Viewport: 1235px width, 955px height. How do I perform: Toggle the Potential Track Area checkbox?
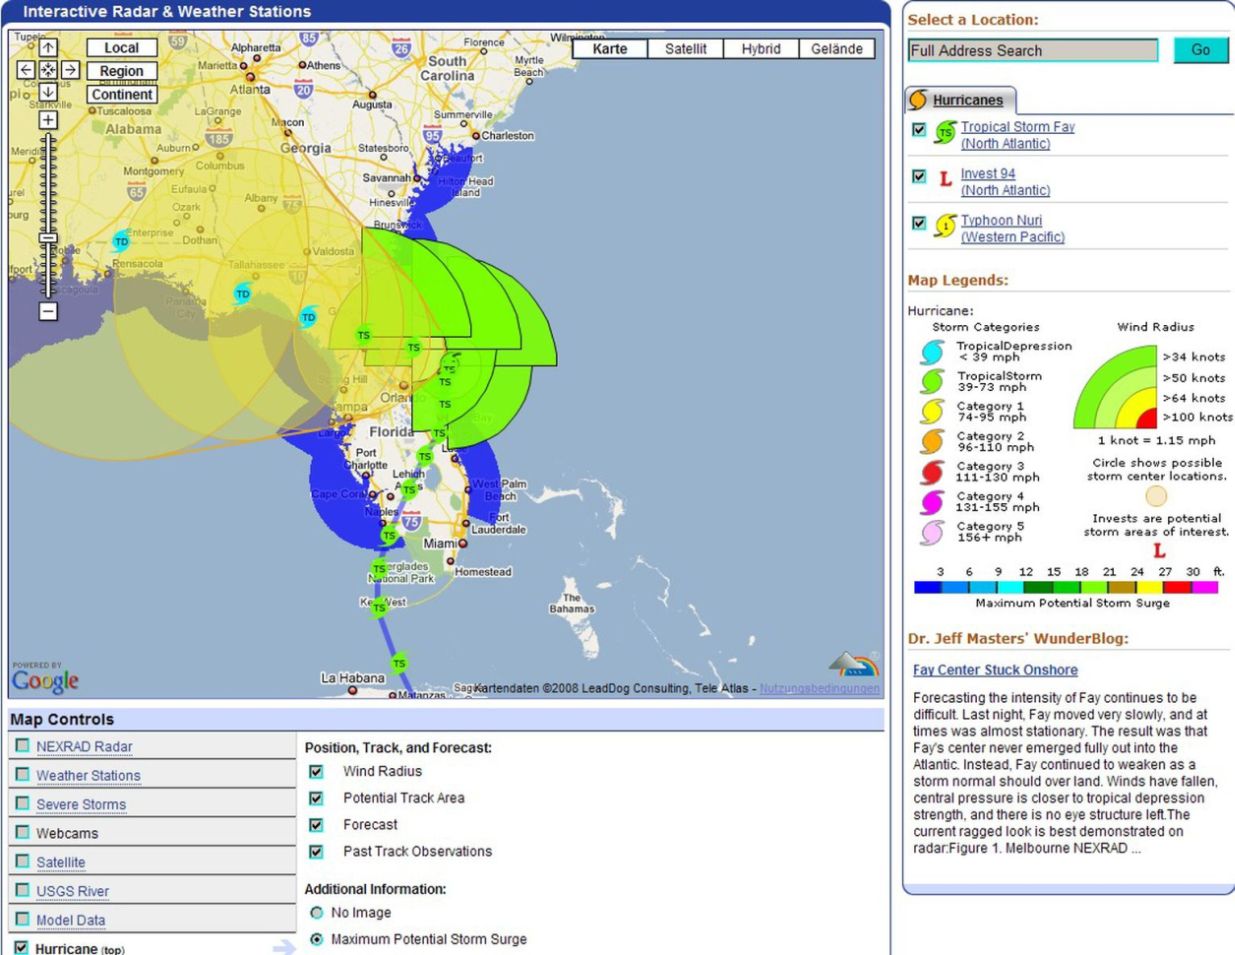pyautogui.click(x=316, y=799)
